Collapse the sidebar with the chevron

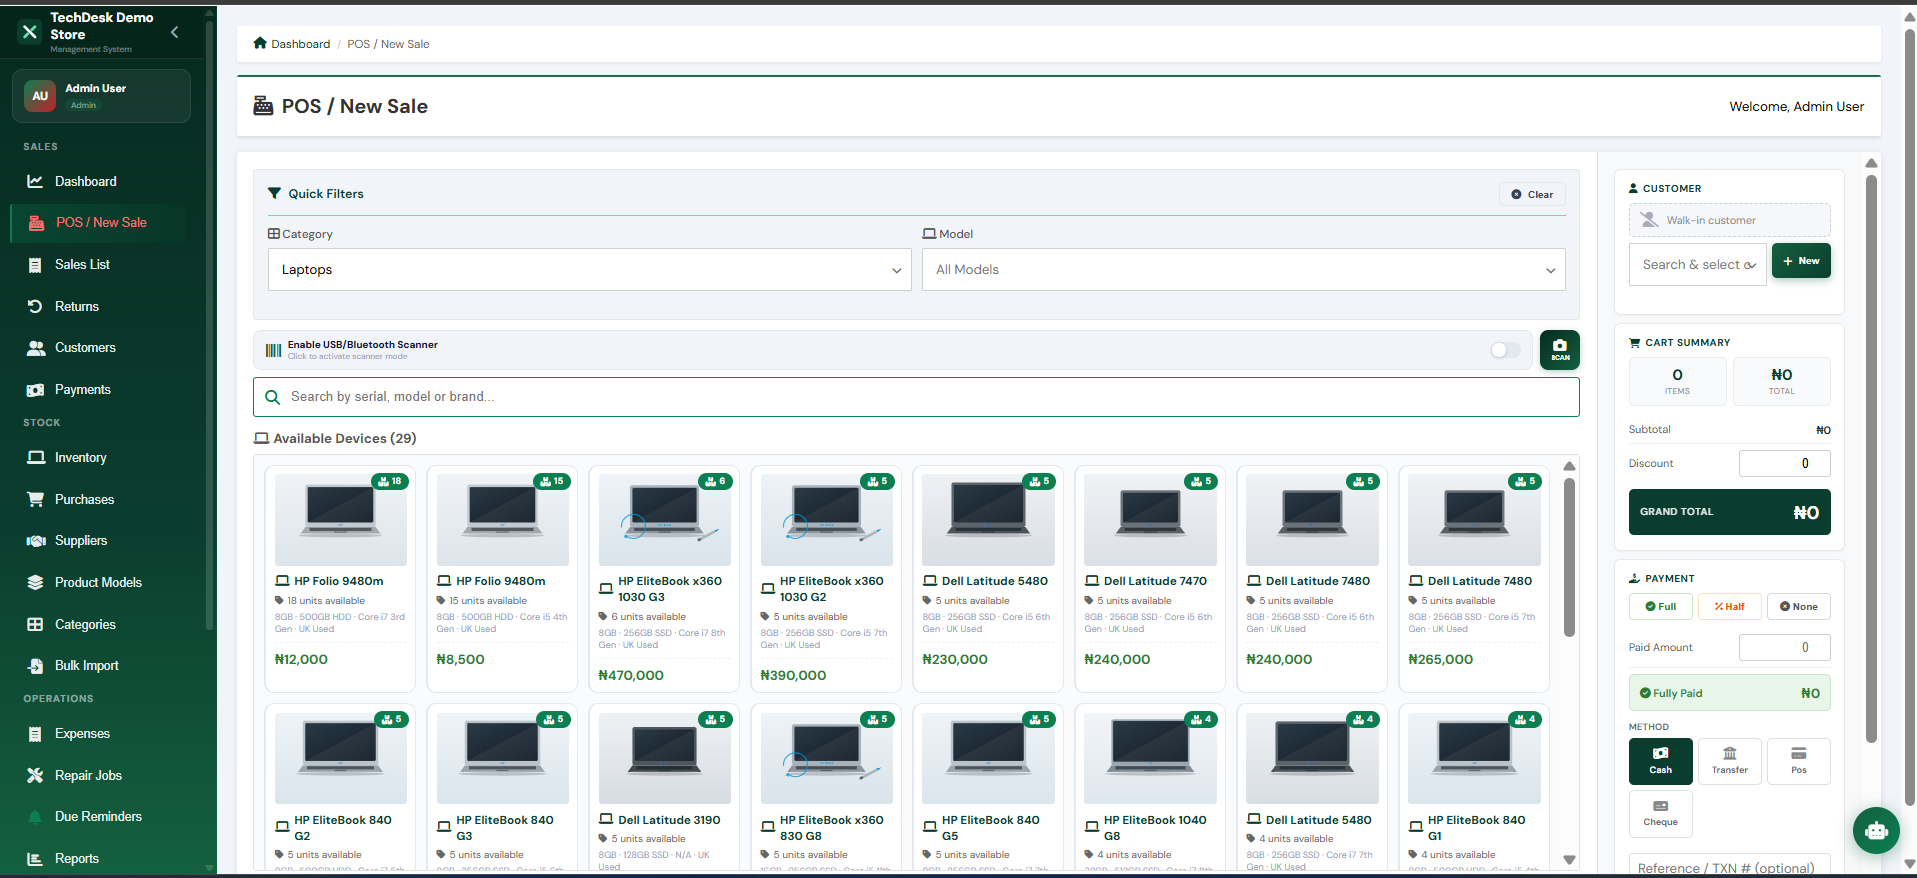[x=175, y=32]
